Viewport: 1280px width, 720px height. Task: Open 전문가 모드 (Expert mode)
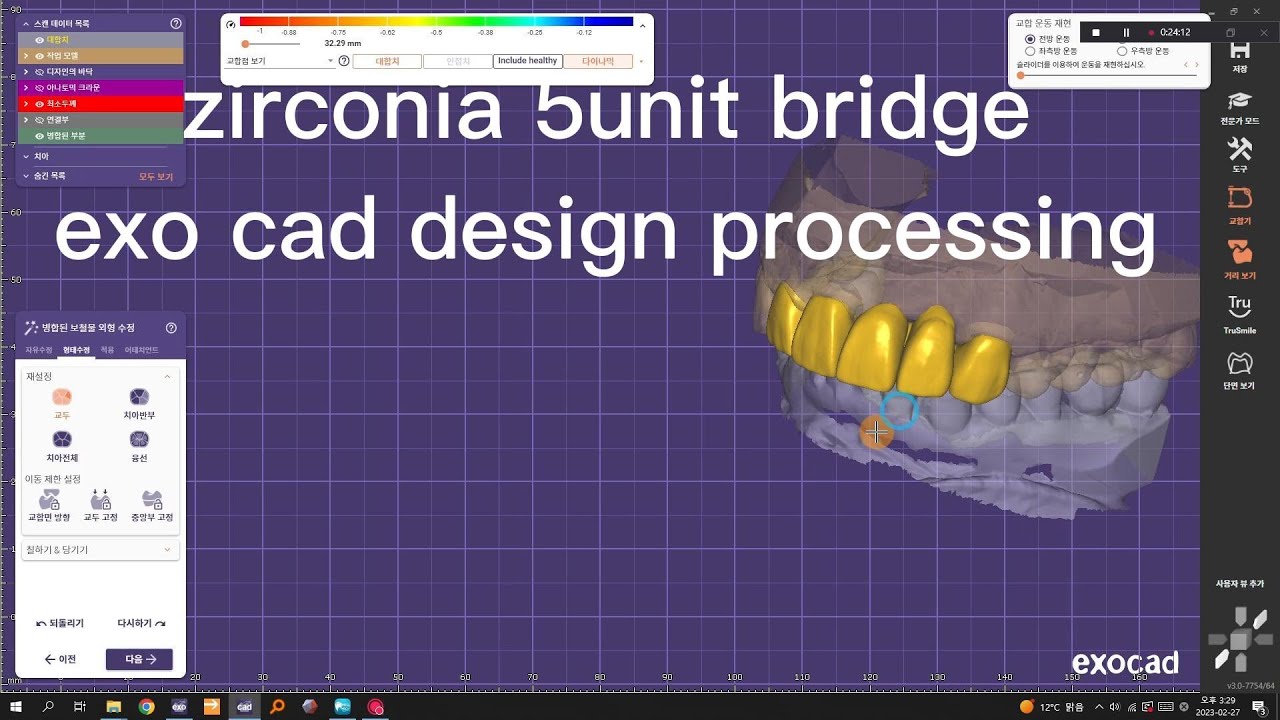[x=1240, y=106]
